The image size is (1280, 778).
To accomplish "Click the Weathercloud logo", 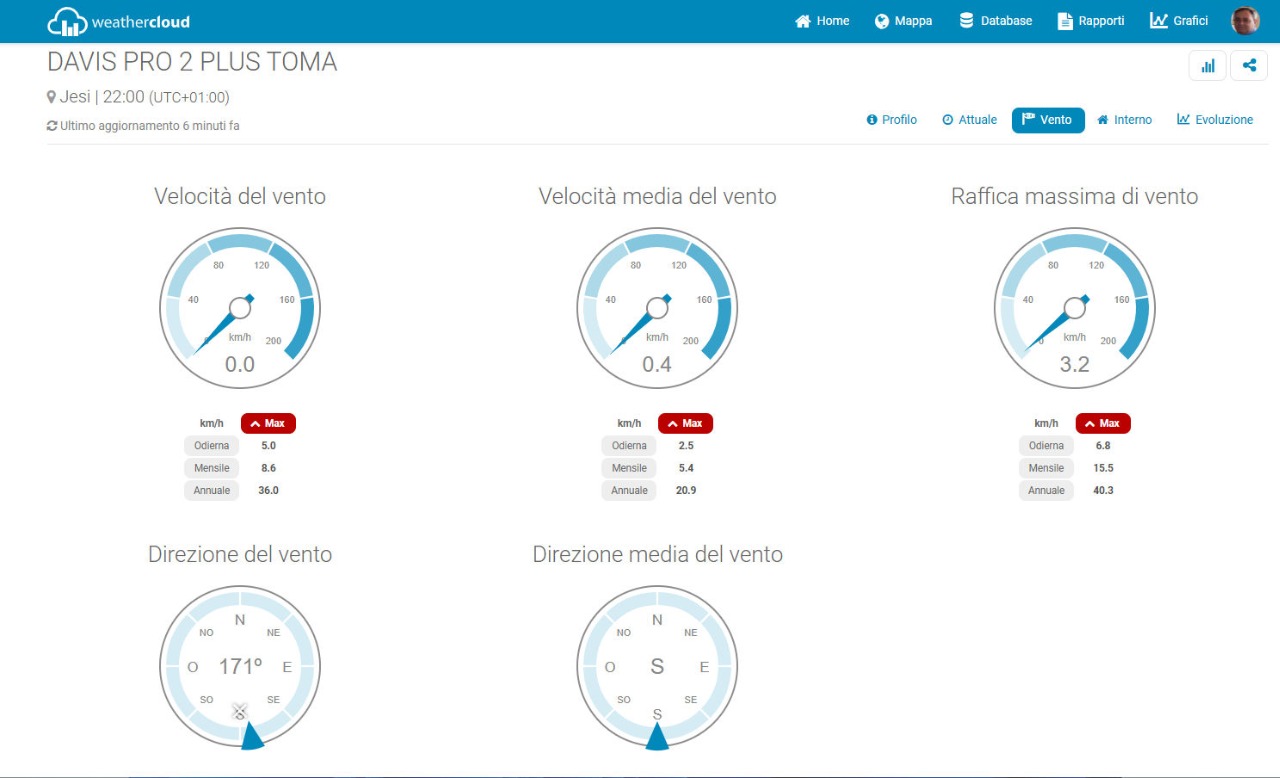I will point(118,21).
